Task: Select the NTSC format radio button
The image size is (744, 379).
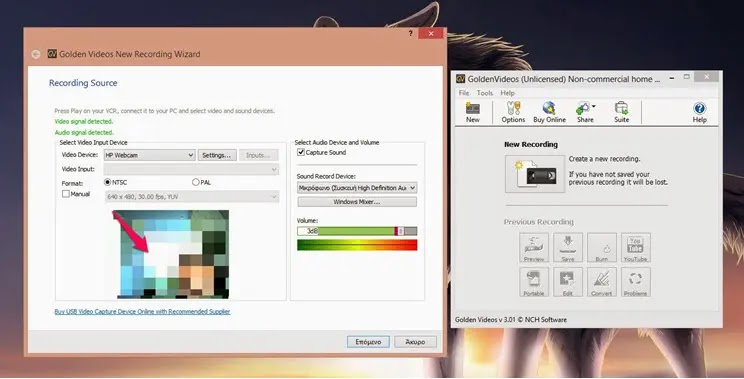Action: 107,182
